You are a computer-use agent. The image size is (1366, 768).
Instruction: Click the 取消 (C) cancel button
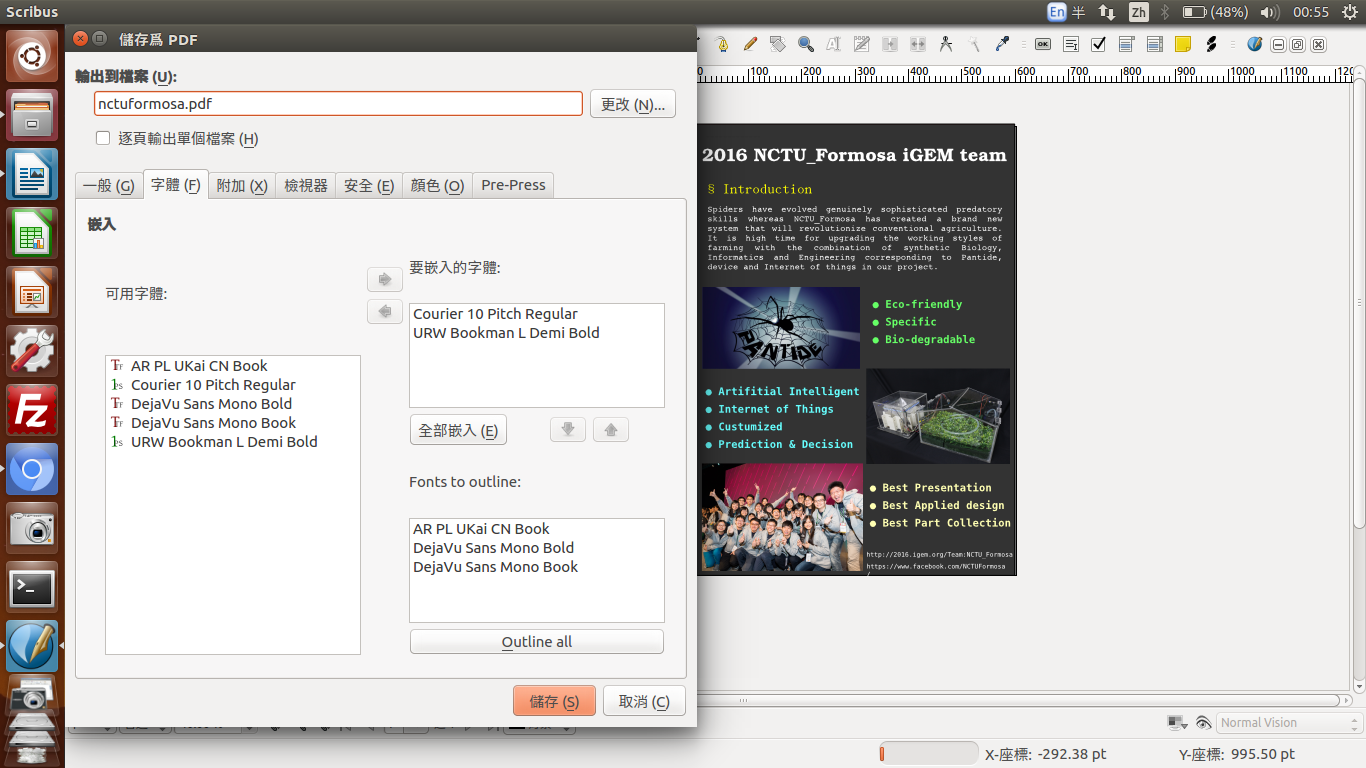644,701
